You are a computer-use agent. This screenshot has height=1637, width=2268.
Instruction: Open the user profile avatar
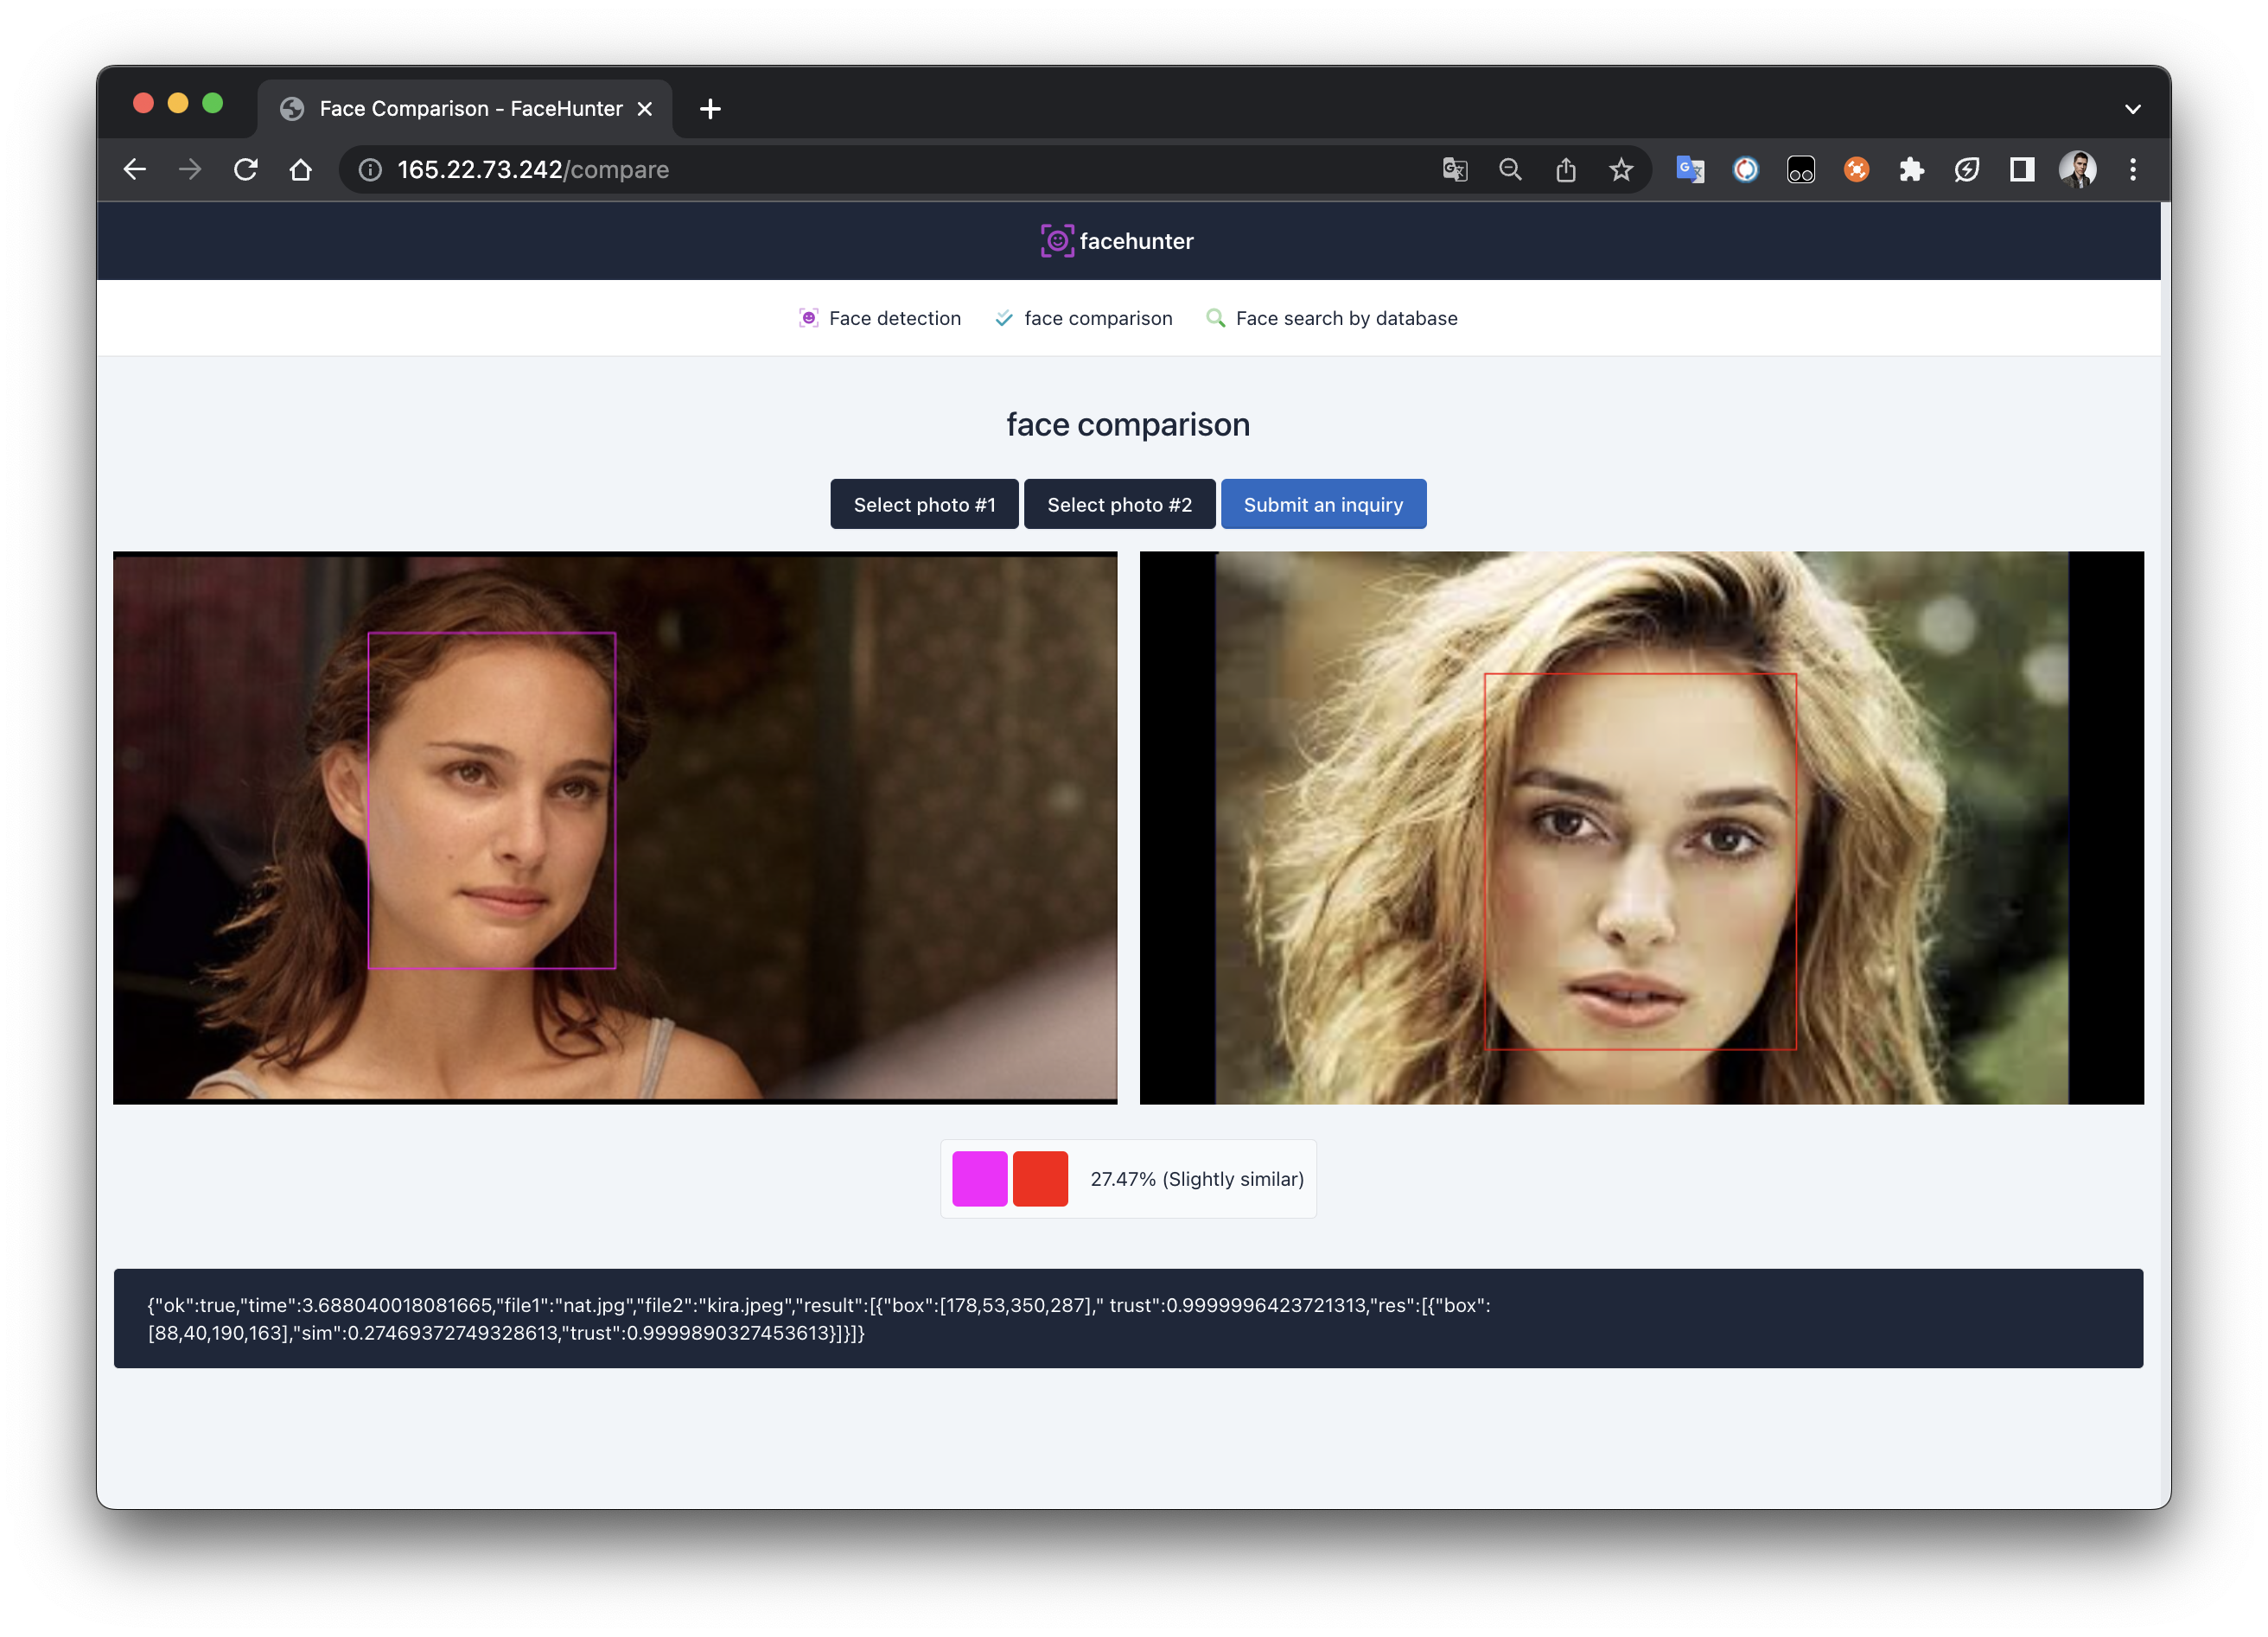coord(2078,170)
